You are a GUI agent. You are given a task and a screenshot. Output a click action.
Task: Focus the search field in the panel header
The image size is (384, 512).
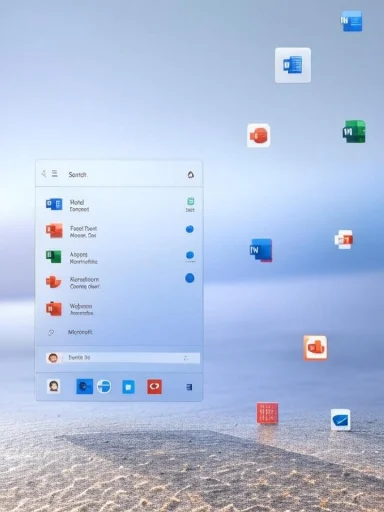[77, 174]
